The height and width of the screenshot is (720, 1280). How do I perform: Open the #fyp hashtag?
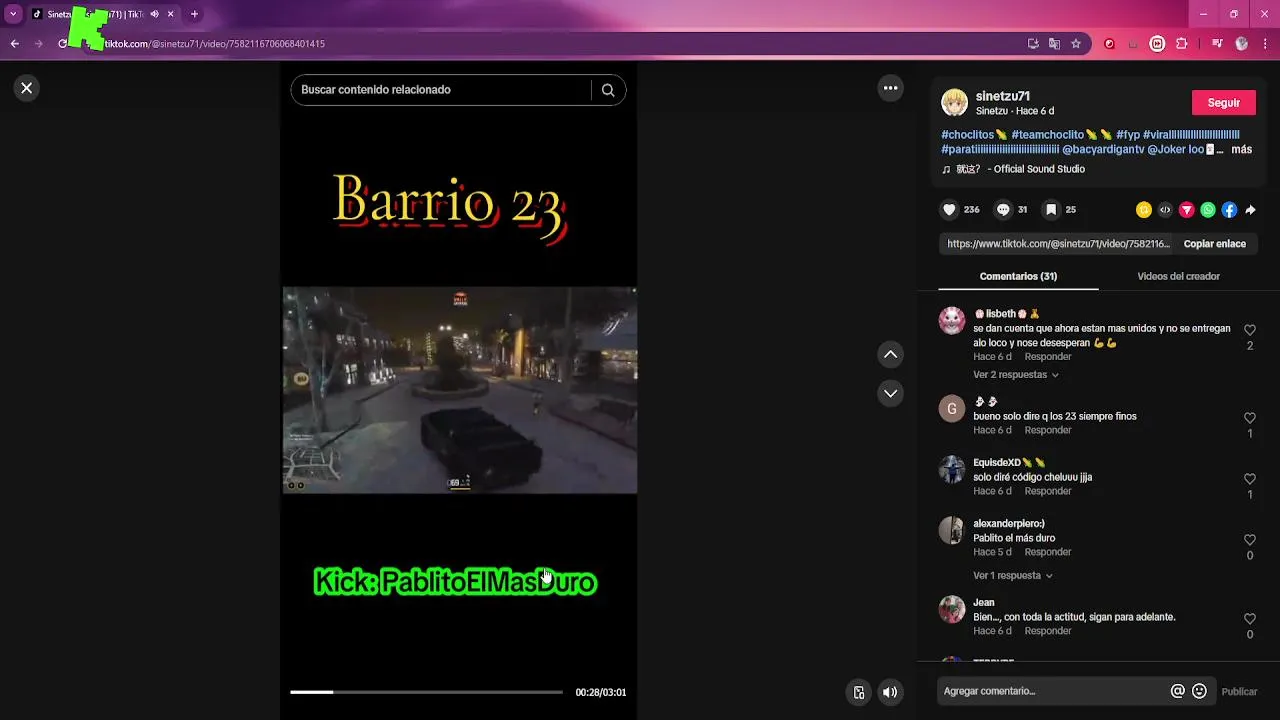coord(1128,135)
